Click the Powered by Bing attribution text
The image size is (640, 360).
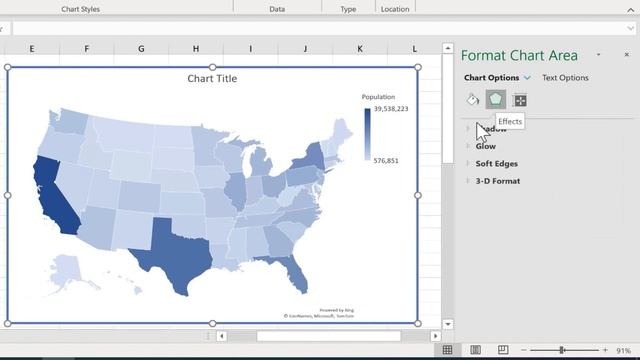coord(337,310)
